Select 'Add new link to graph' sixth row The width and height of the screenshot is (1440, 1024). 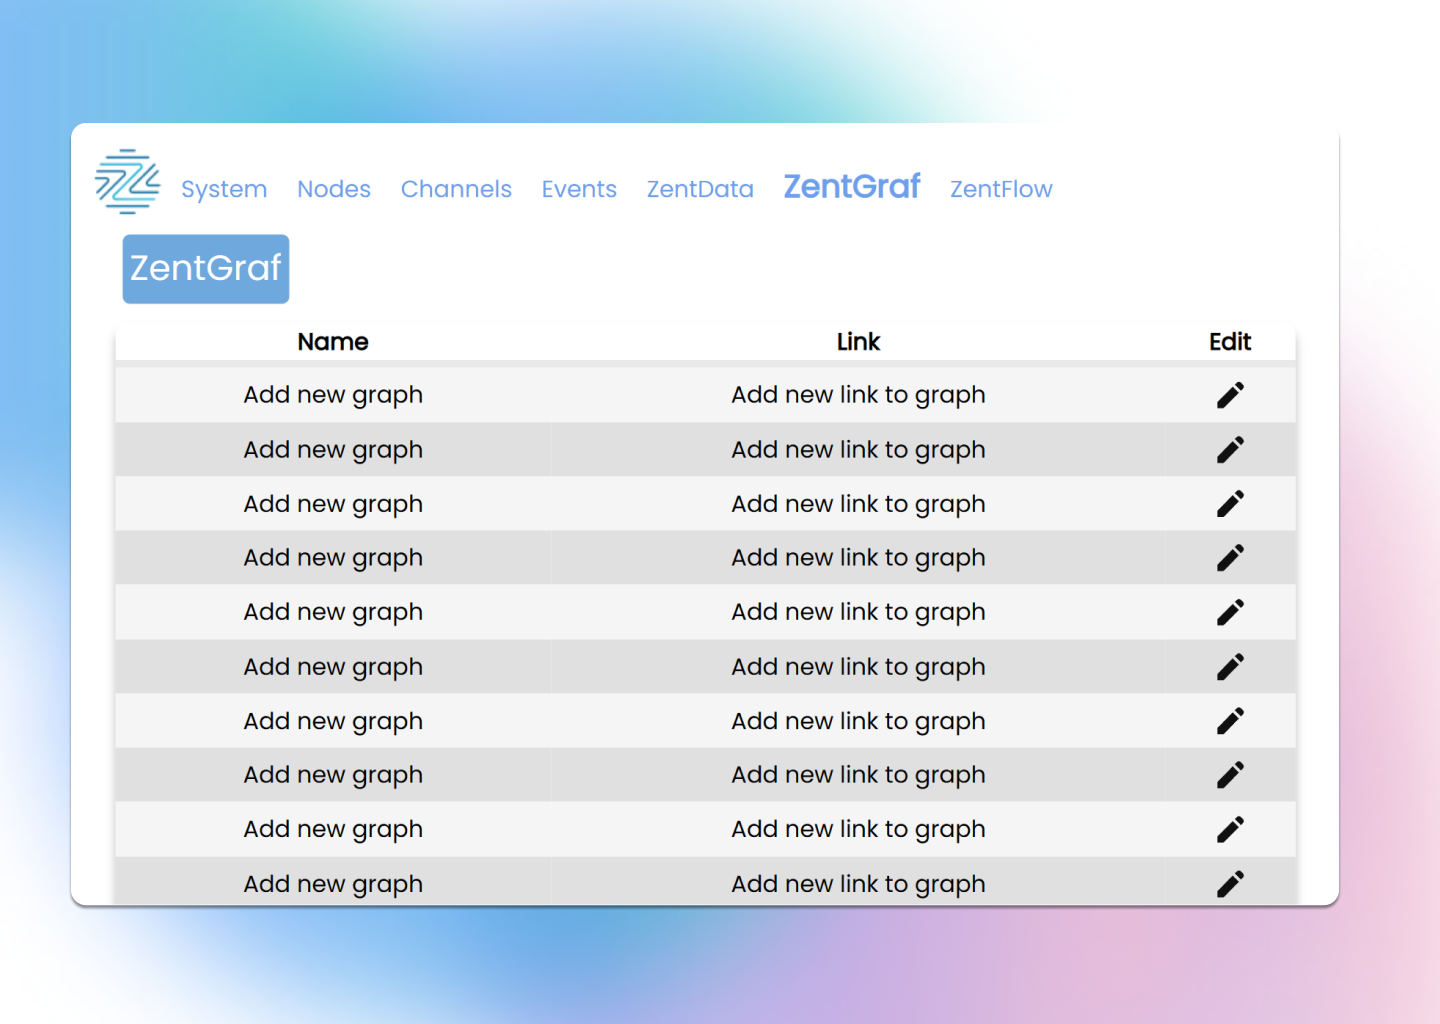click(858, 668)
